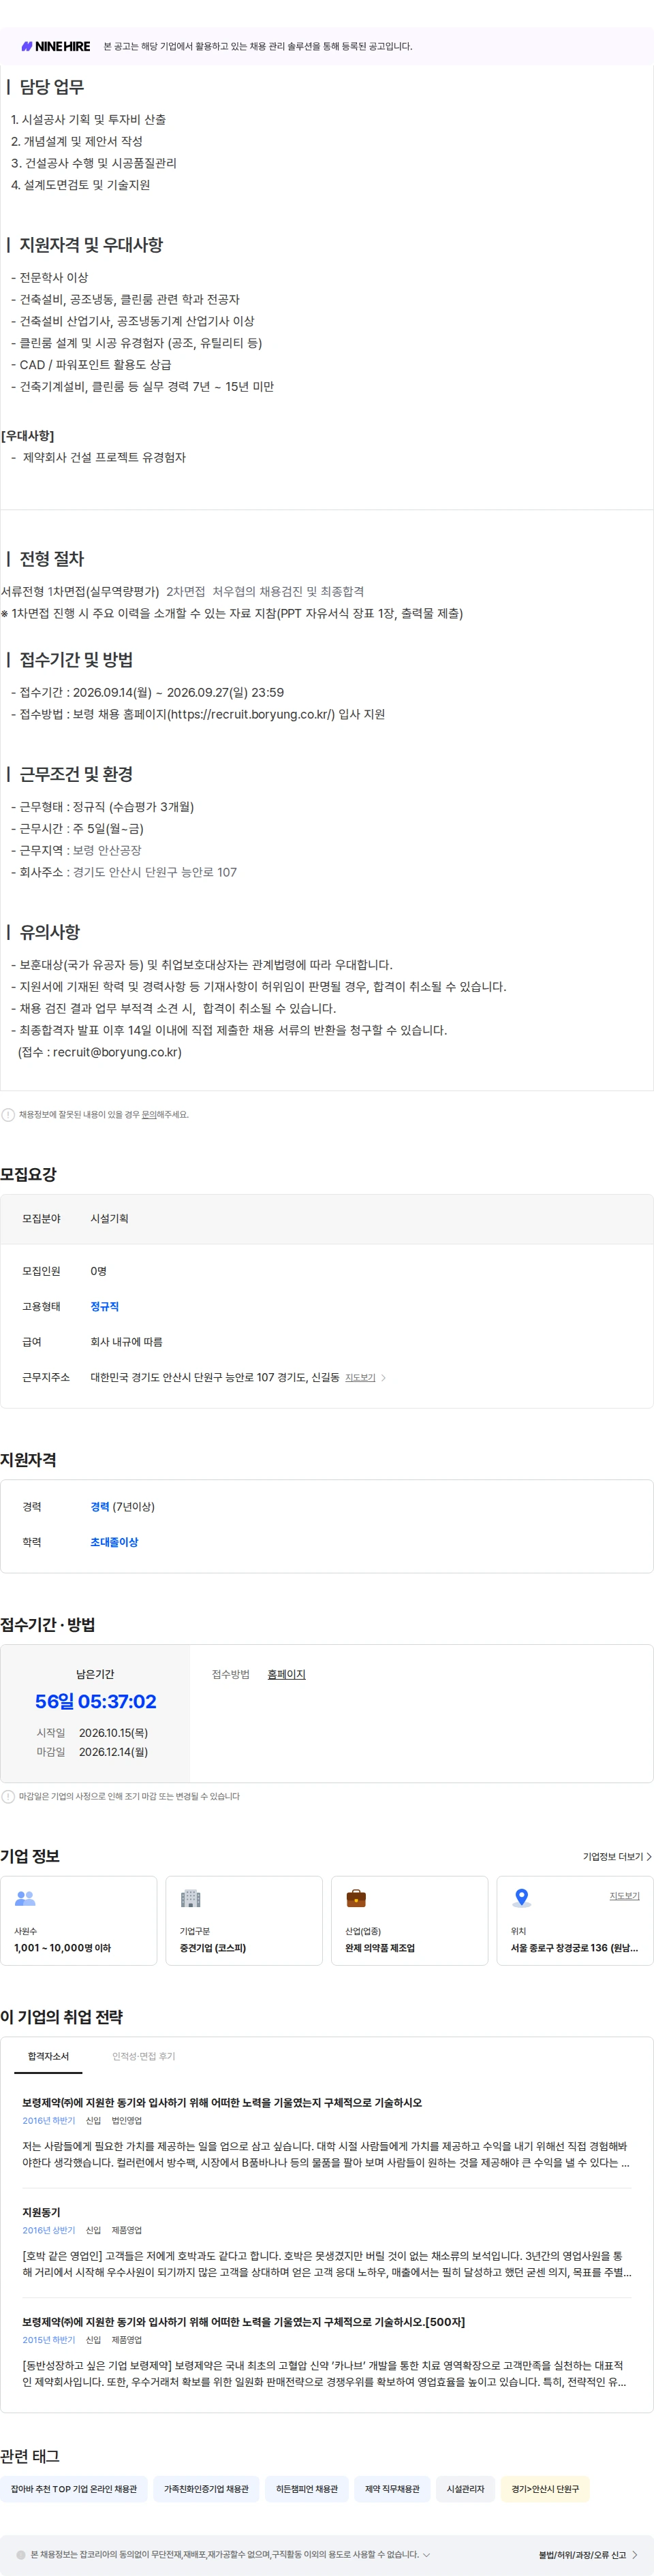The width and height of the screenshot is (654, 2576).
Task: Click the 히든챔피언 채용관 tag
Action: point(307,2489)
